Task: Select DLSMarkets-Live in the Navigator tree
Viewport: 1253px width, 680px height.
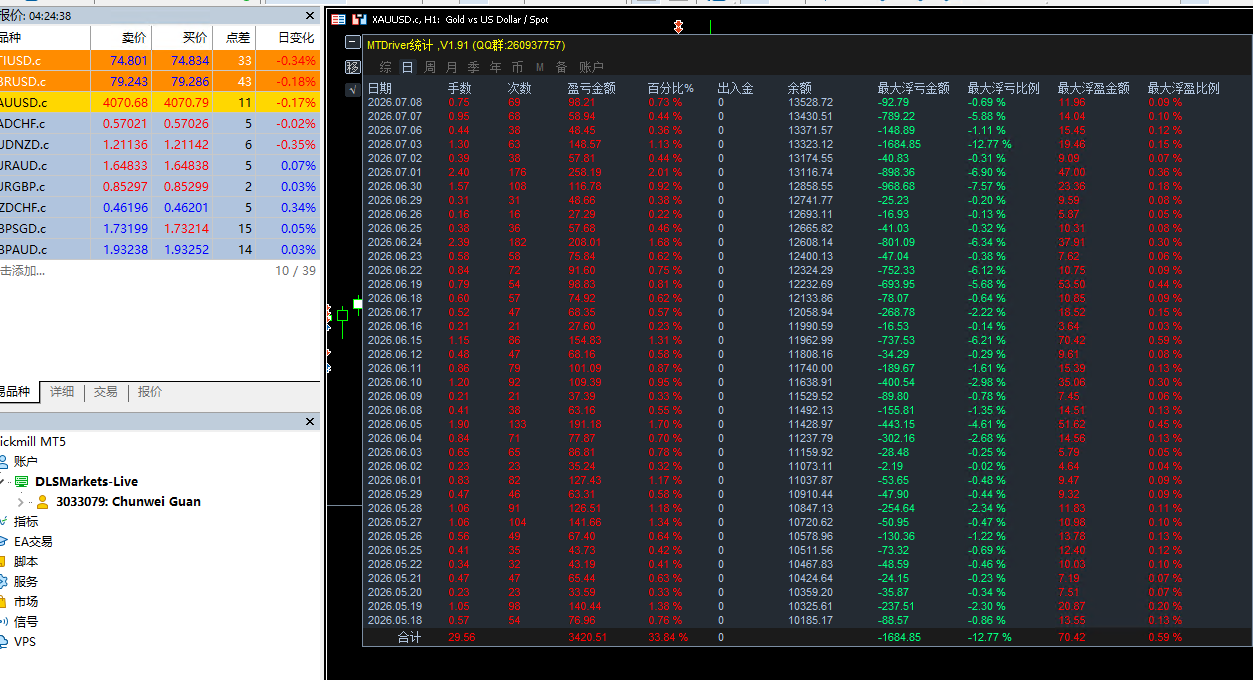Action: (x=86, y=482)
